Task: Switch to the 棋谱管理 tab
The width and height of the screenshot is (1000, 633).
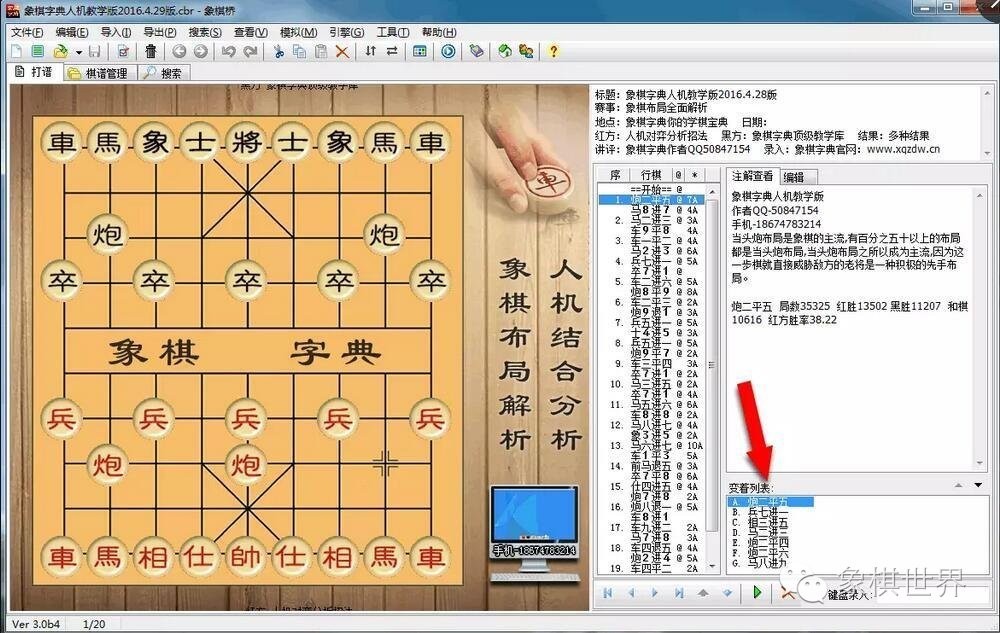Action: click(99, 73)
